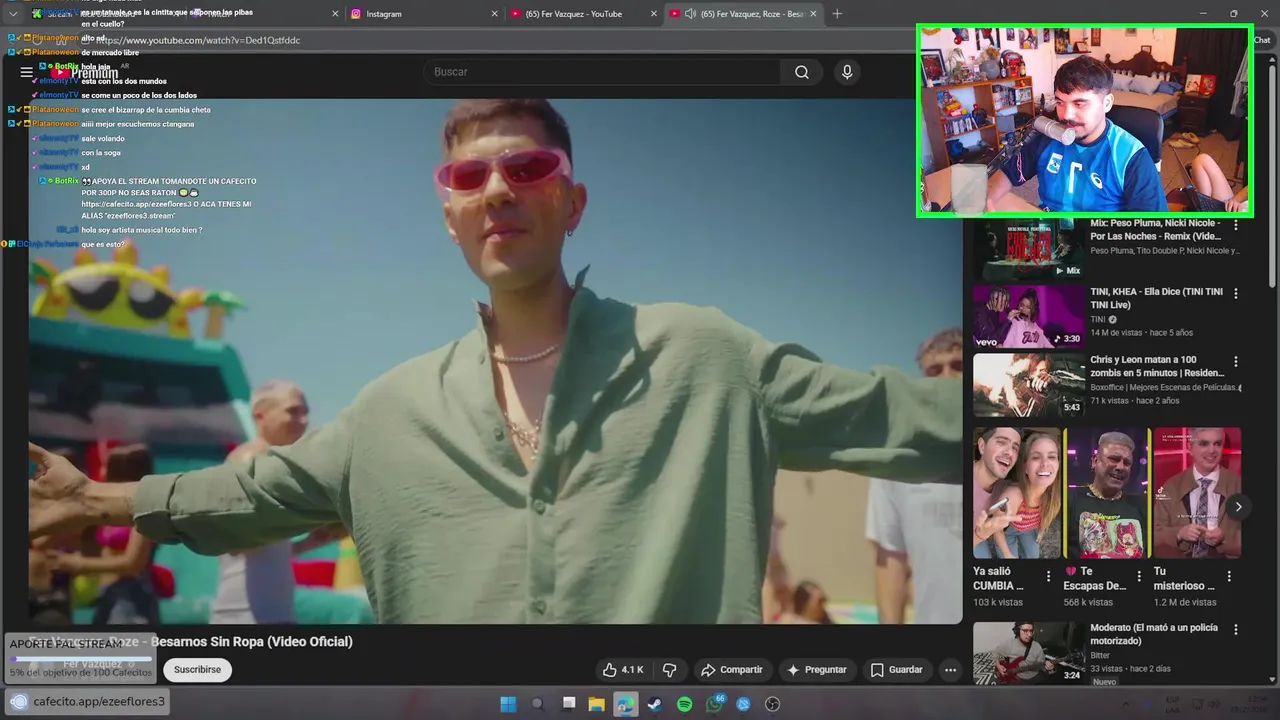Expand the browser tab search dropdown
This screenshot has height=720, width=1280.
pyautogui.click(x=13, y=14)
